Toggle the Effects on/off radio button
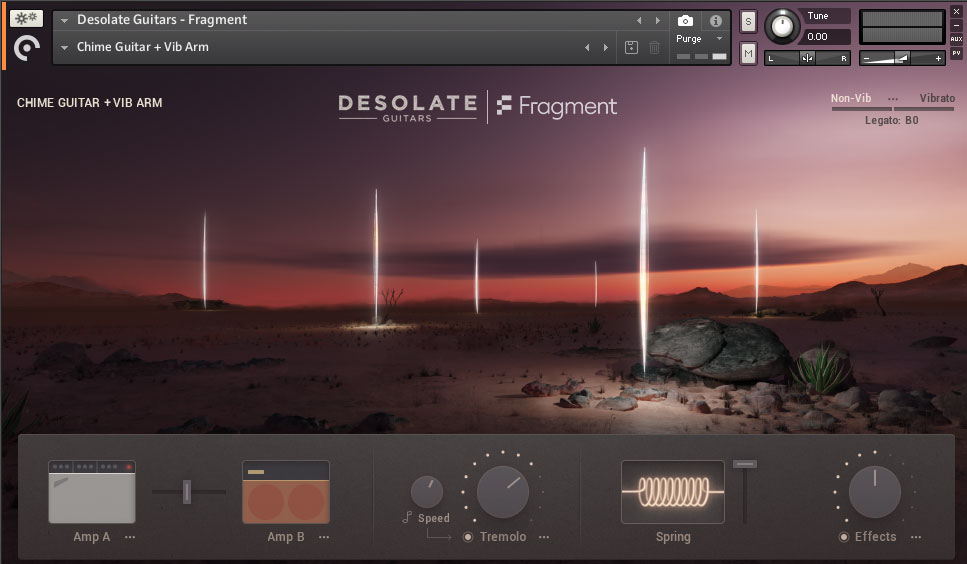Viewport: 967px width, 564px height. [x=844, y=537]
